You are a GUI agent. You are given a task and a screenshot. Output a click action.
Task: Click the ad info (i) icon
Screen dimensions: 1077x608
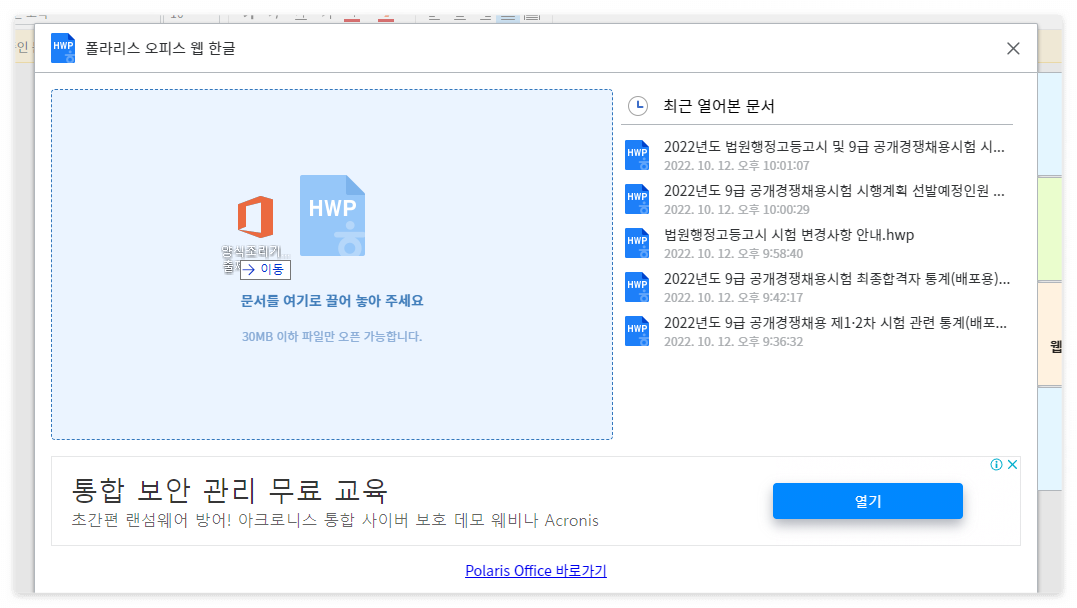pos(996,464)
